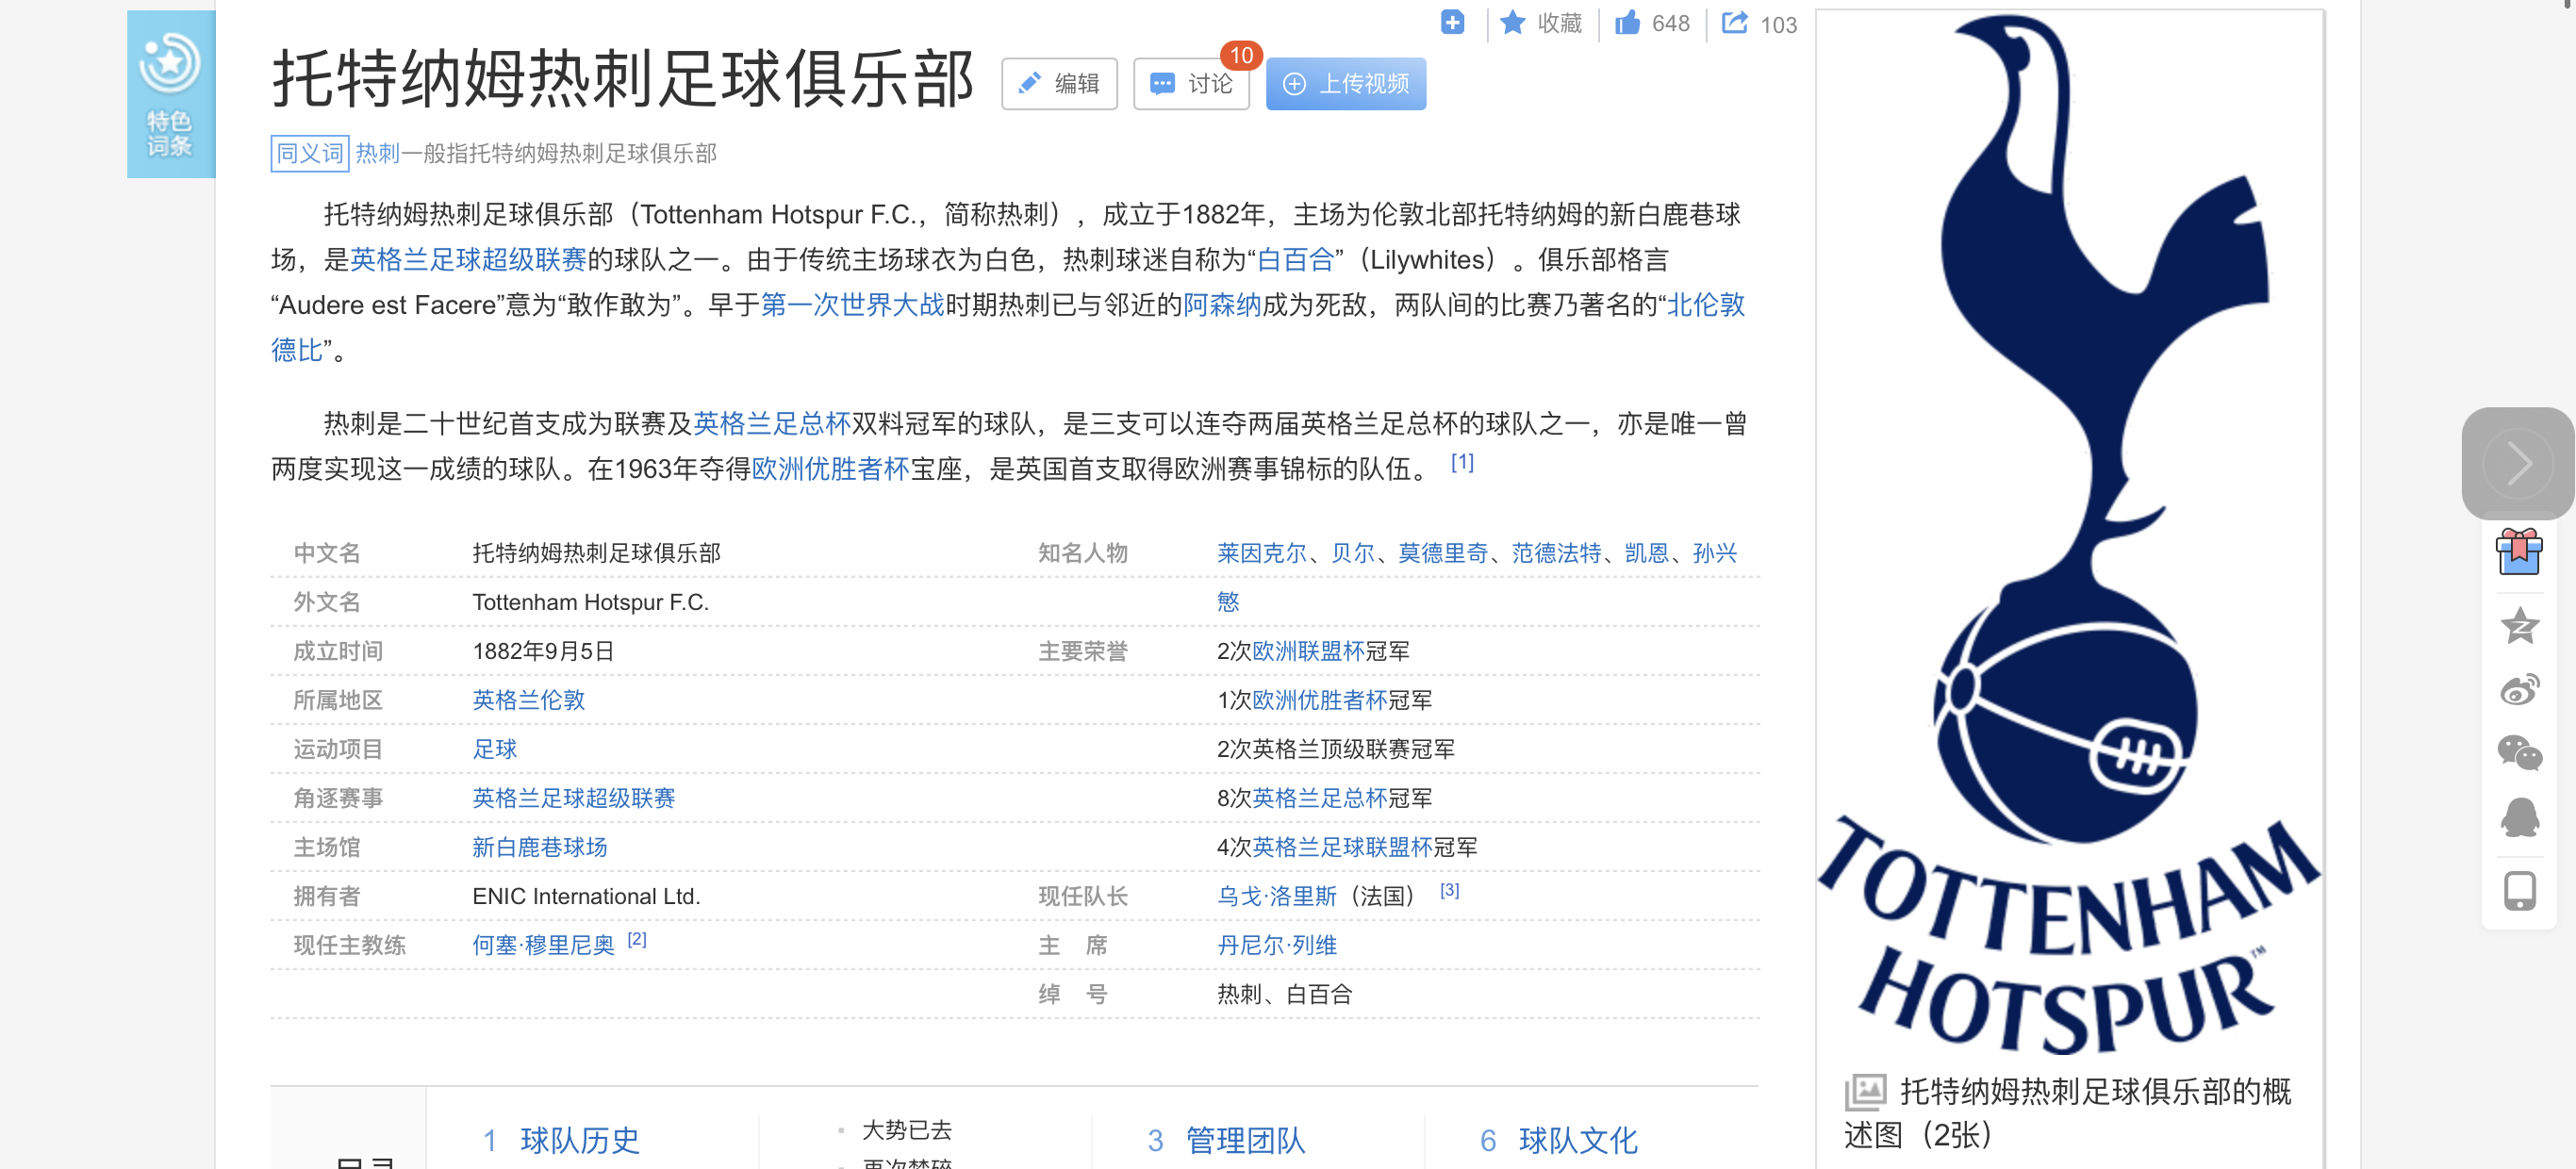Screen dimensions: 2576x1169
Task: Click the blue plus icon near favorites
Action: pos(1452,21)
